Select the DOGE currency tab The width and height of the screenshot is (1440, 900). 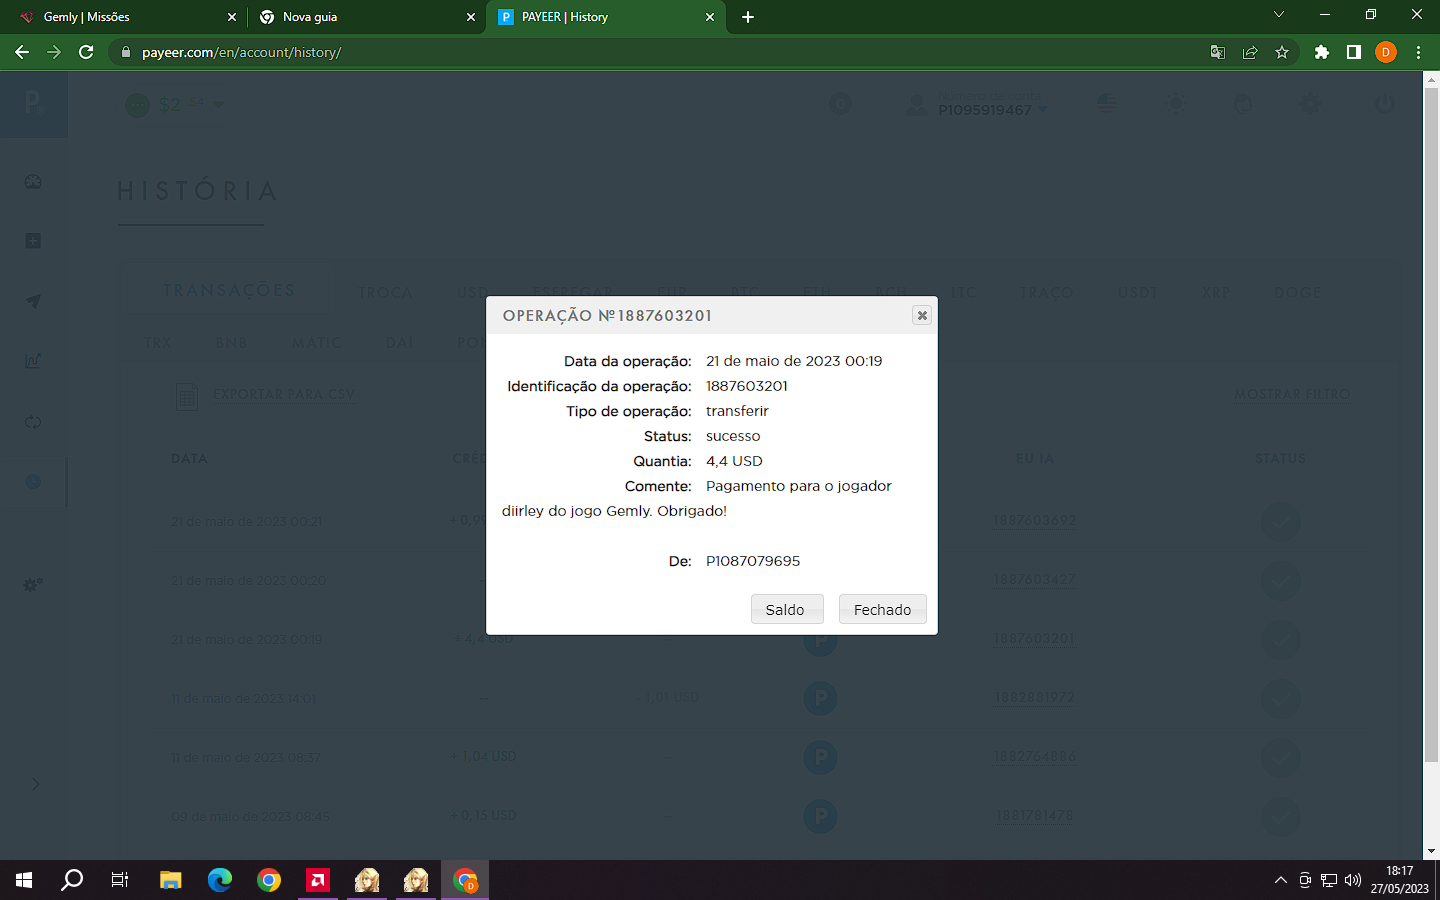tap(1297, 293)
